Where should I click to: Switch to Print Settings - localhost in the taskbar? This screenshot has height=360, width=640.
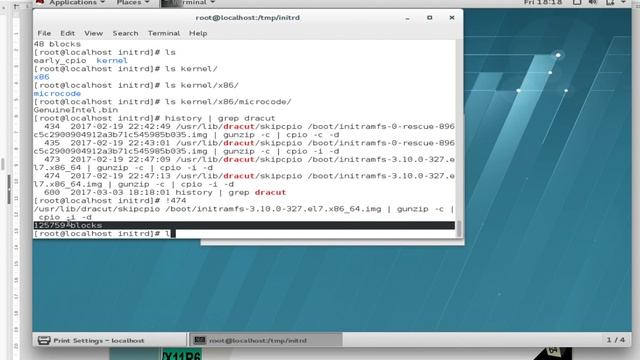[109, 340]
